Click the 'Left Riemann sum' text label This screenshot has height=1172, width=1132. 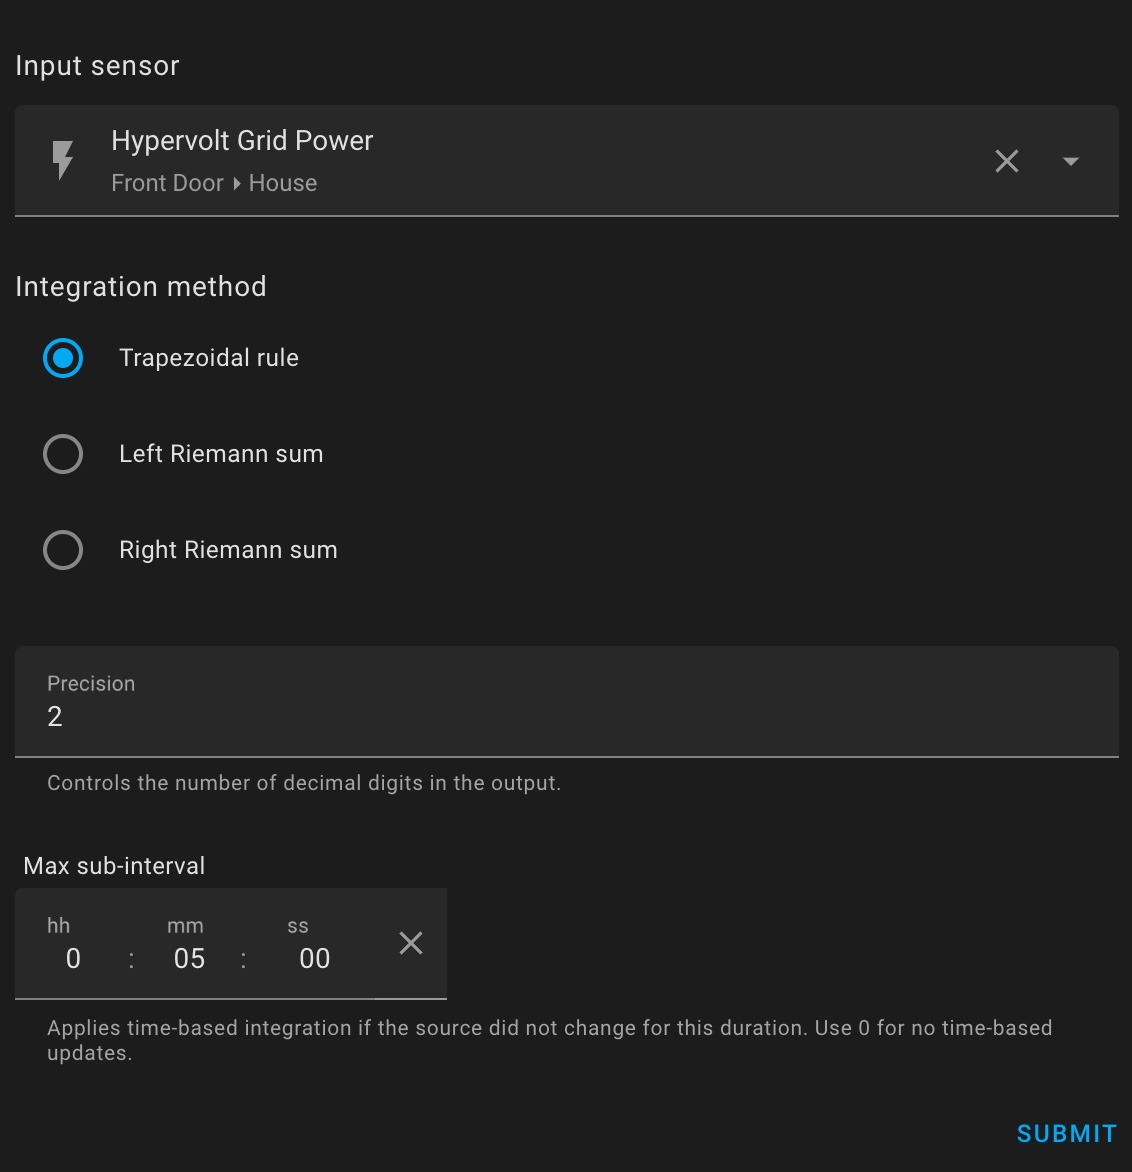[221, 454]
